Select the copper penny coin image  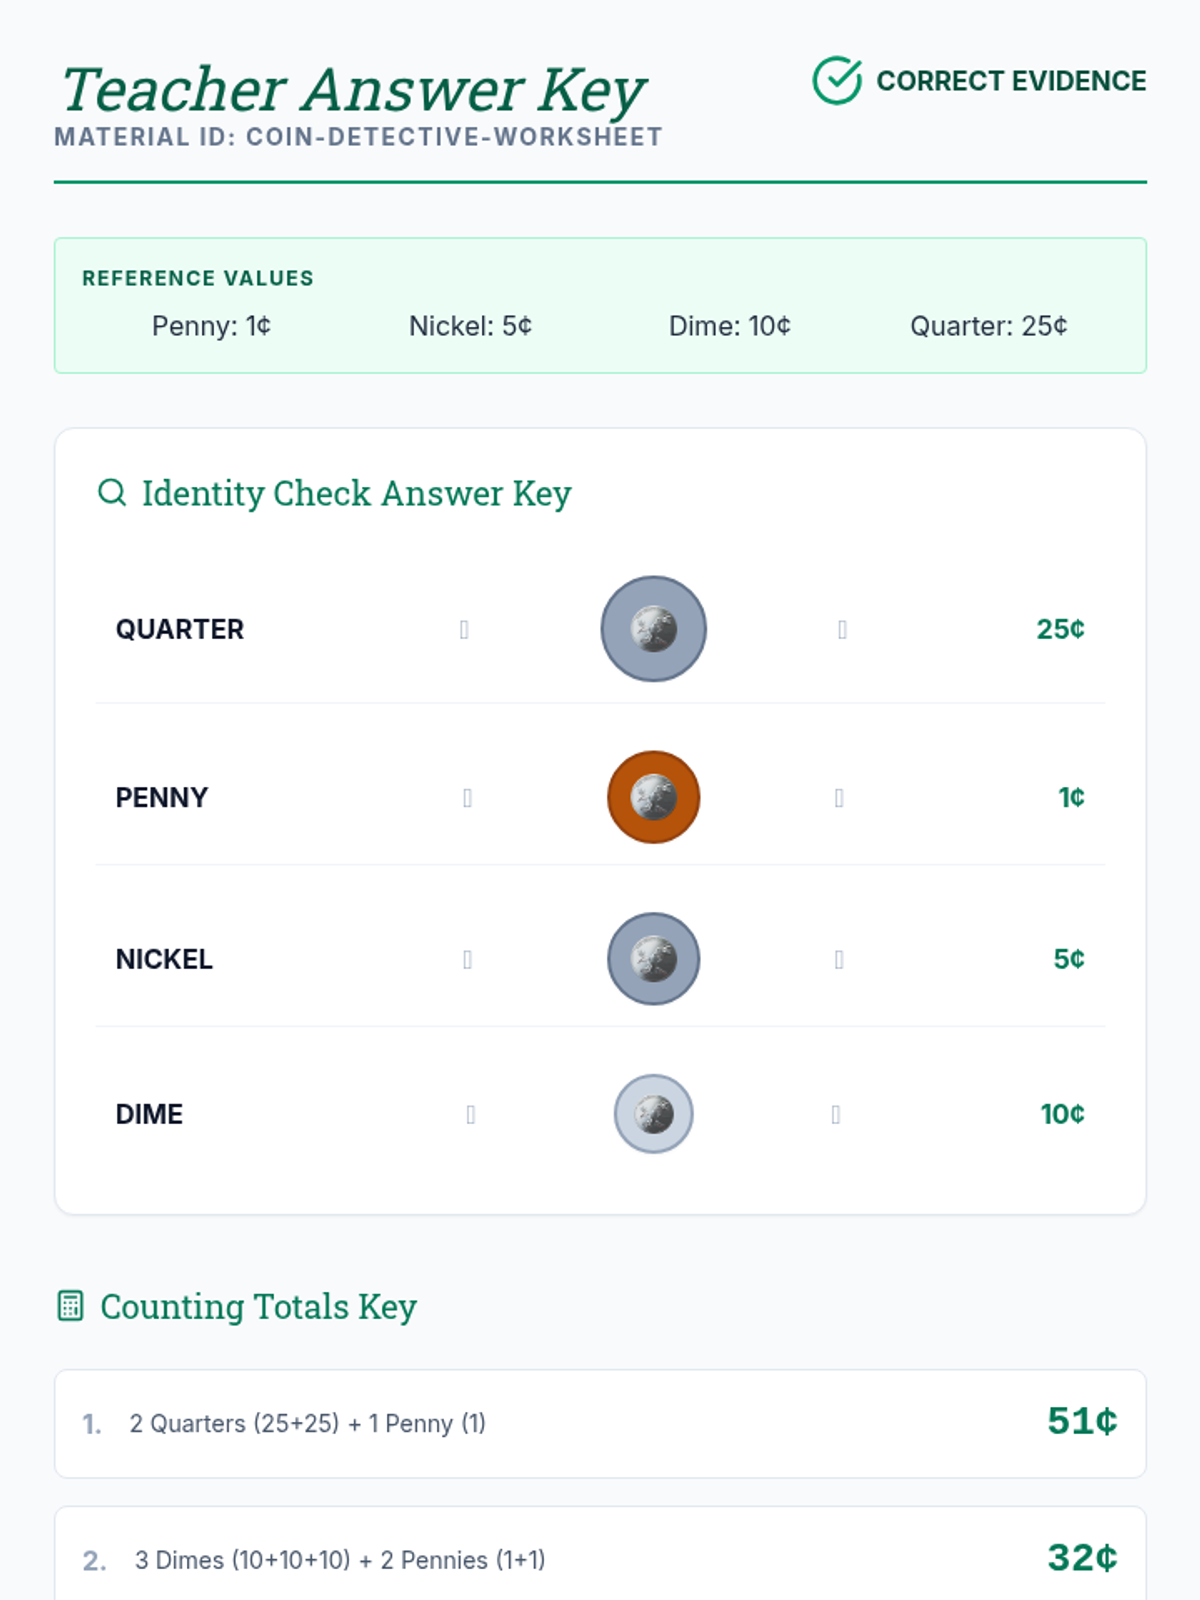[654, 797]
